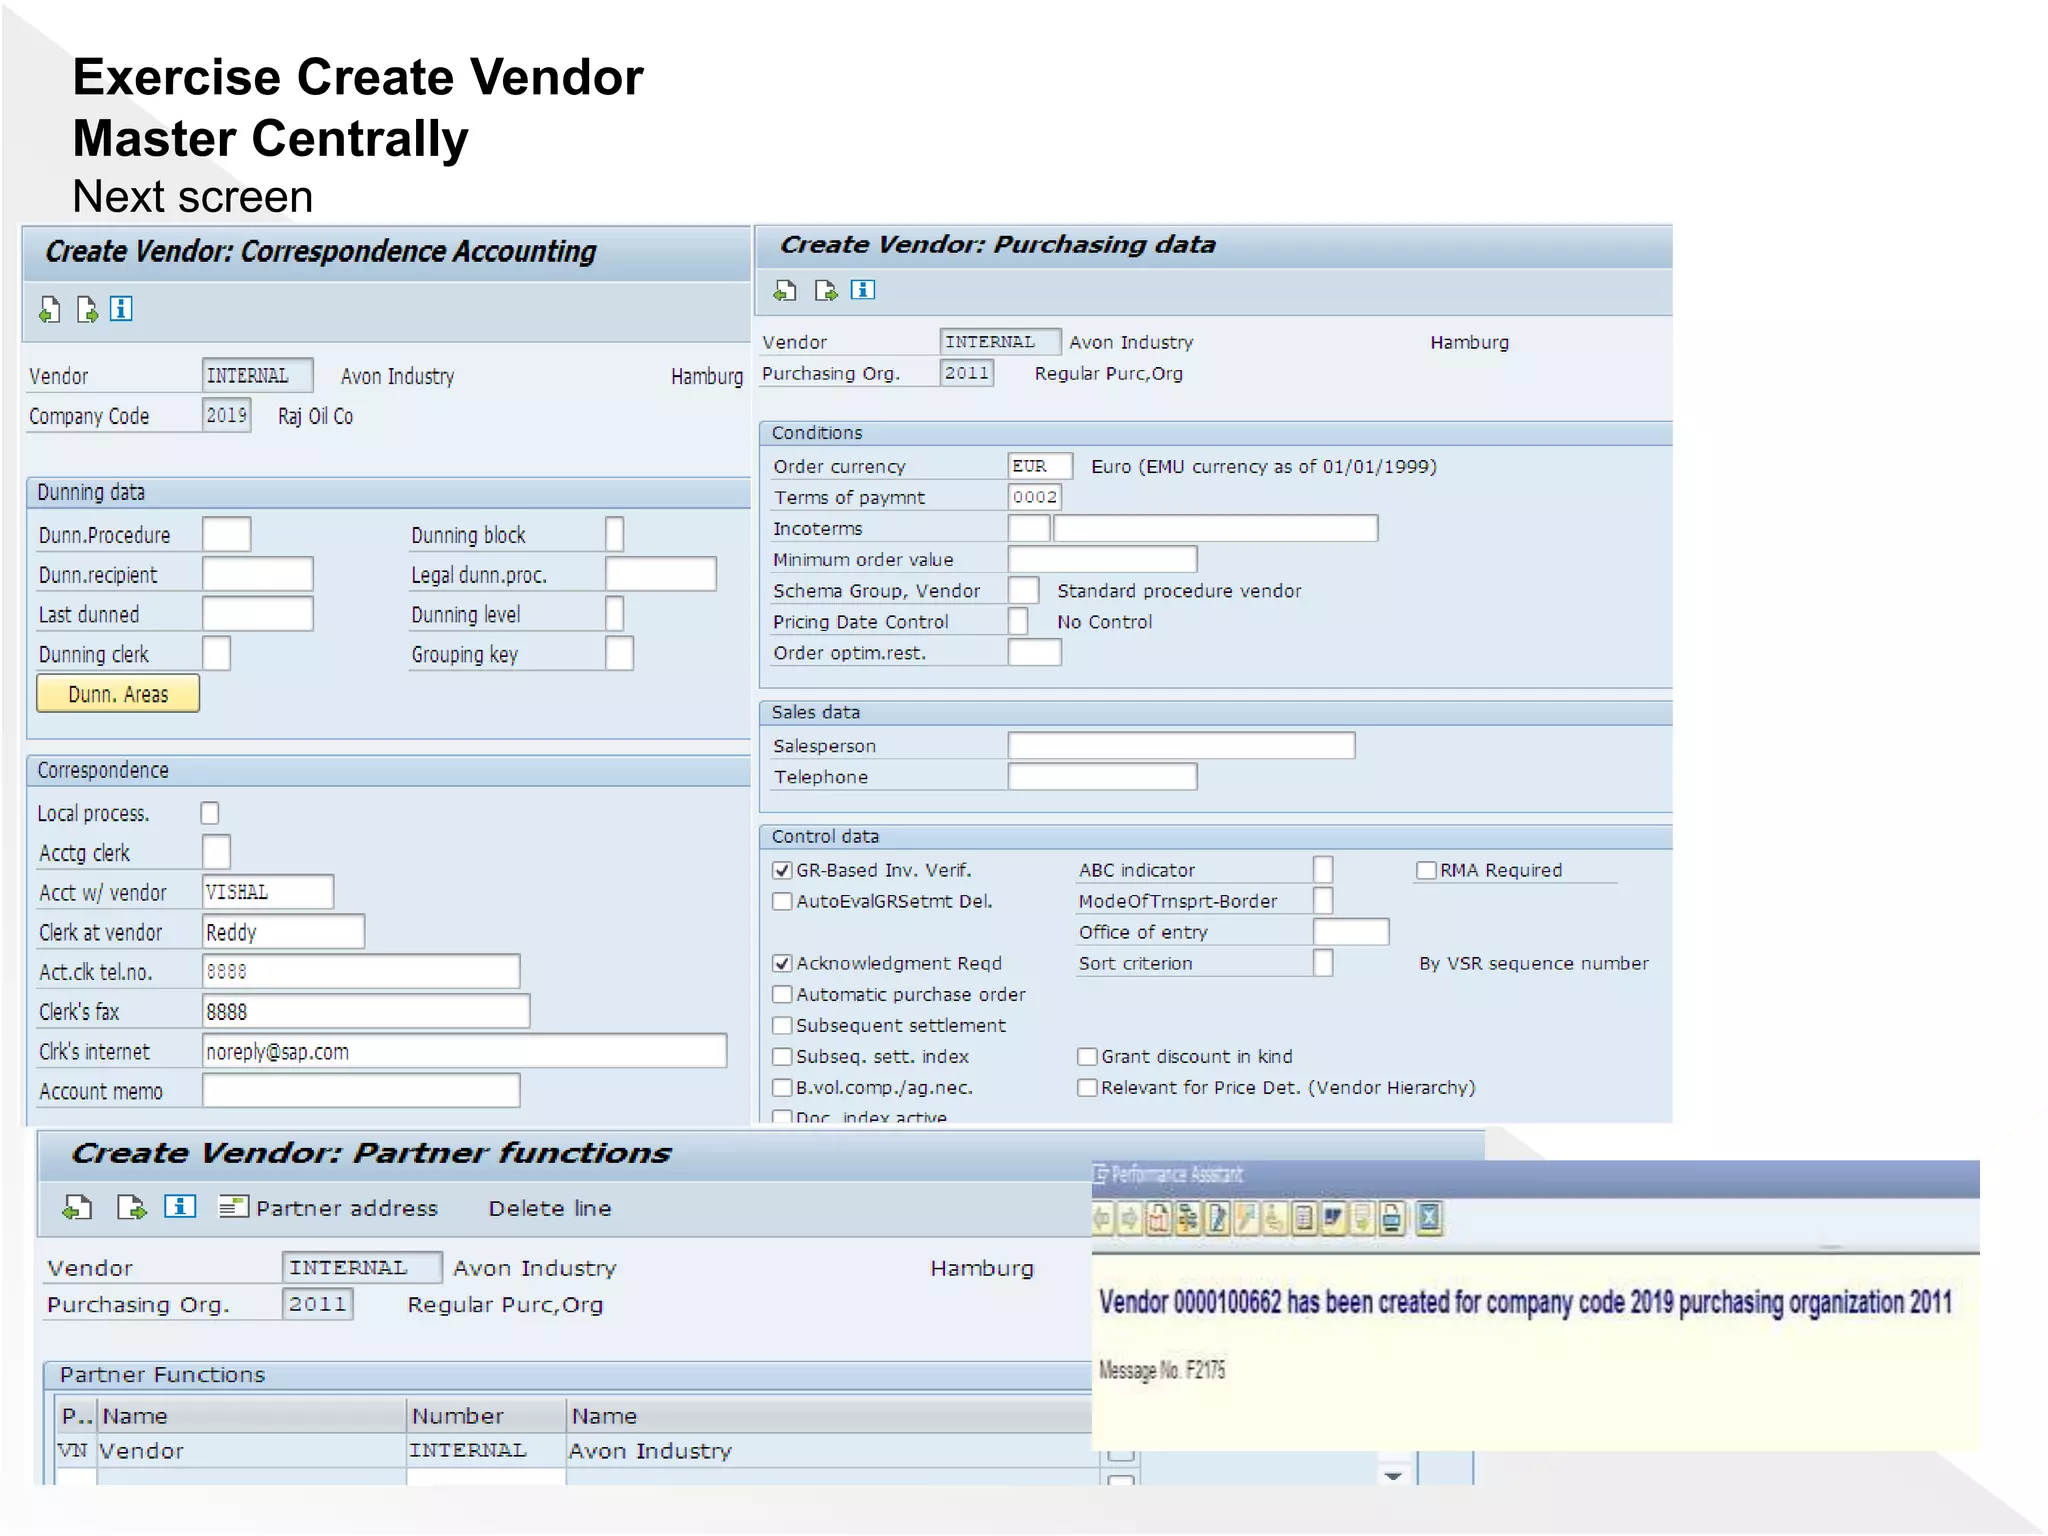Screen dimensions: 2048x1536
Task: Close the Performance Assistant with X icon
Action: [x=1429, y=1218]
